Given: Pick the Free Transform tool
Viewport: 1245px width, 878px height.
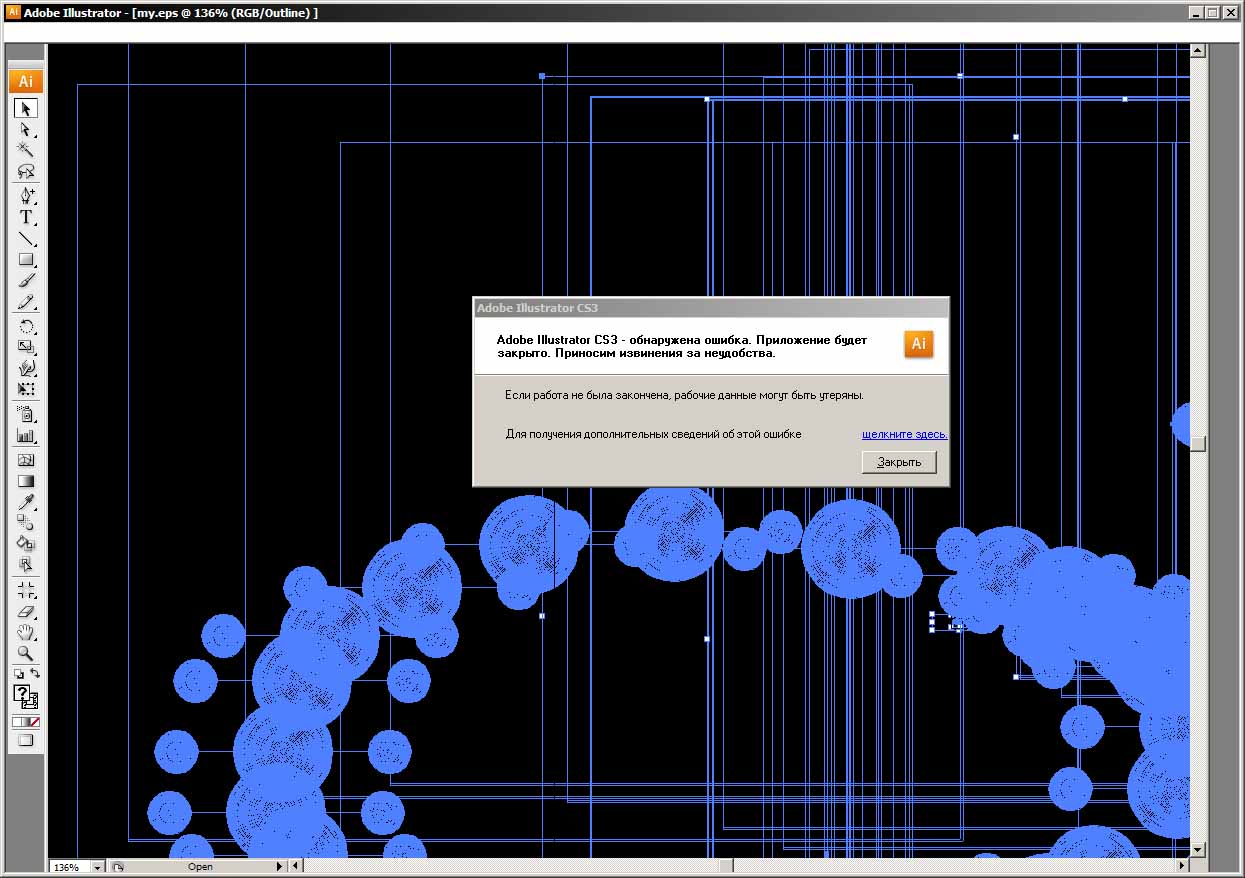Looking at the screenshot, I should pos(26,390).
